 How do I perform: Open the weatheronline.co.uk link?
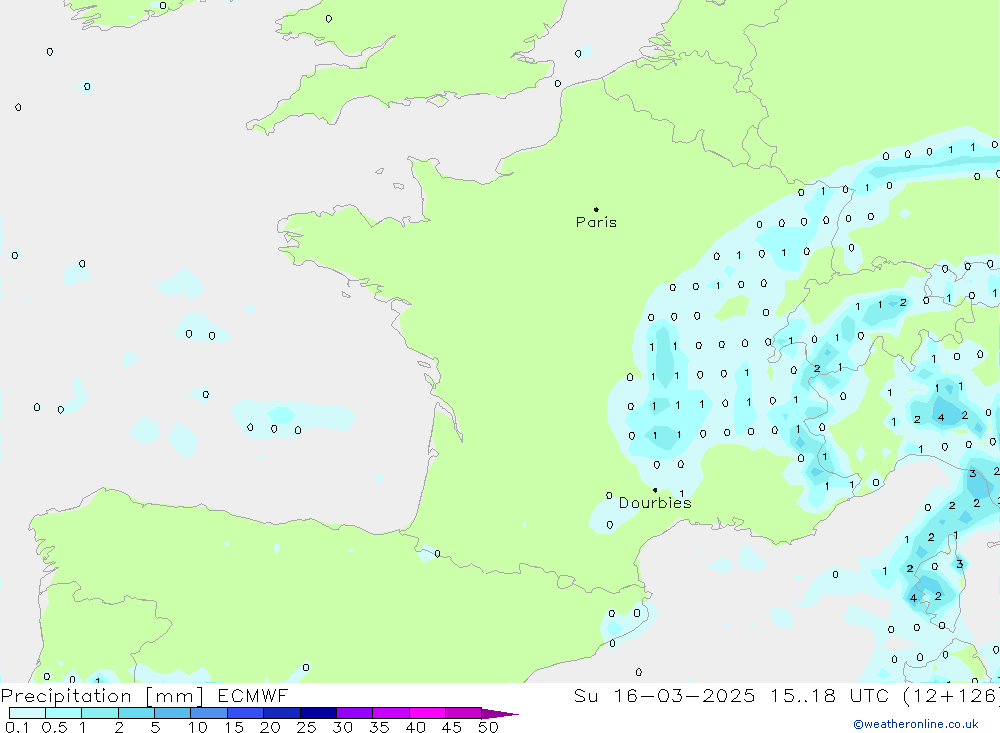[916, 724]
